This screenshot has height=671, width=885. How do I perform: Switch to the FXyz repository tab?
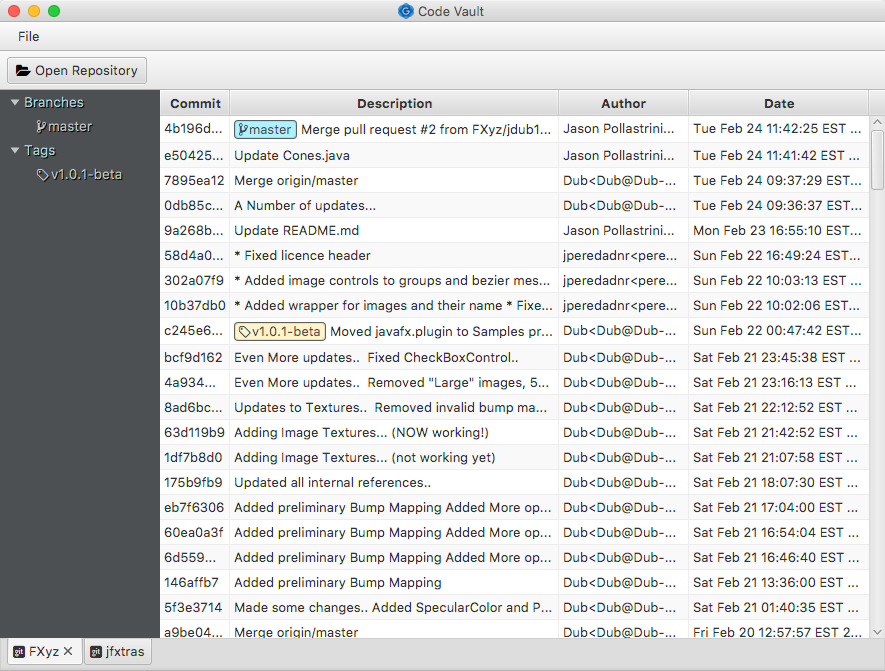point(44,652)
